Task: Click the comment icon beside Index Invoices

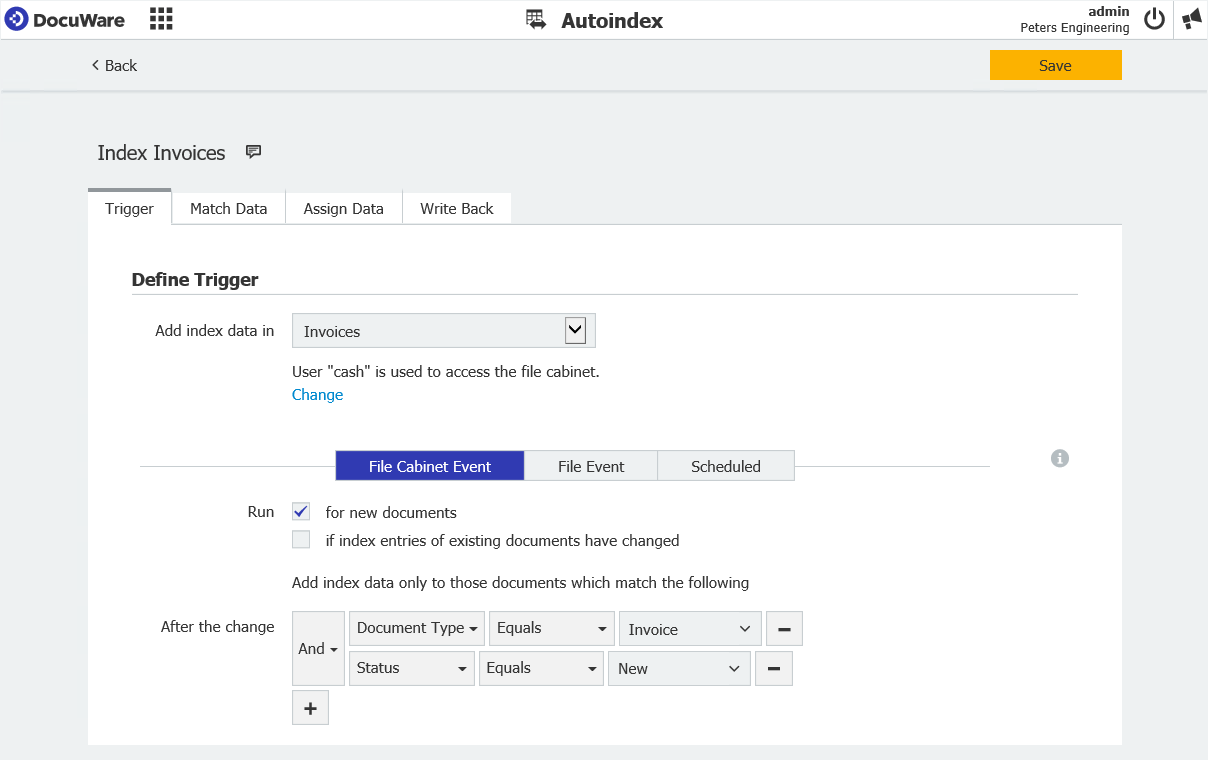Action: point(252,151)
